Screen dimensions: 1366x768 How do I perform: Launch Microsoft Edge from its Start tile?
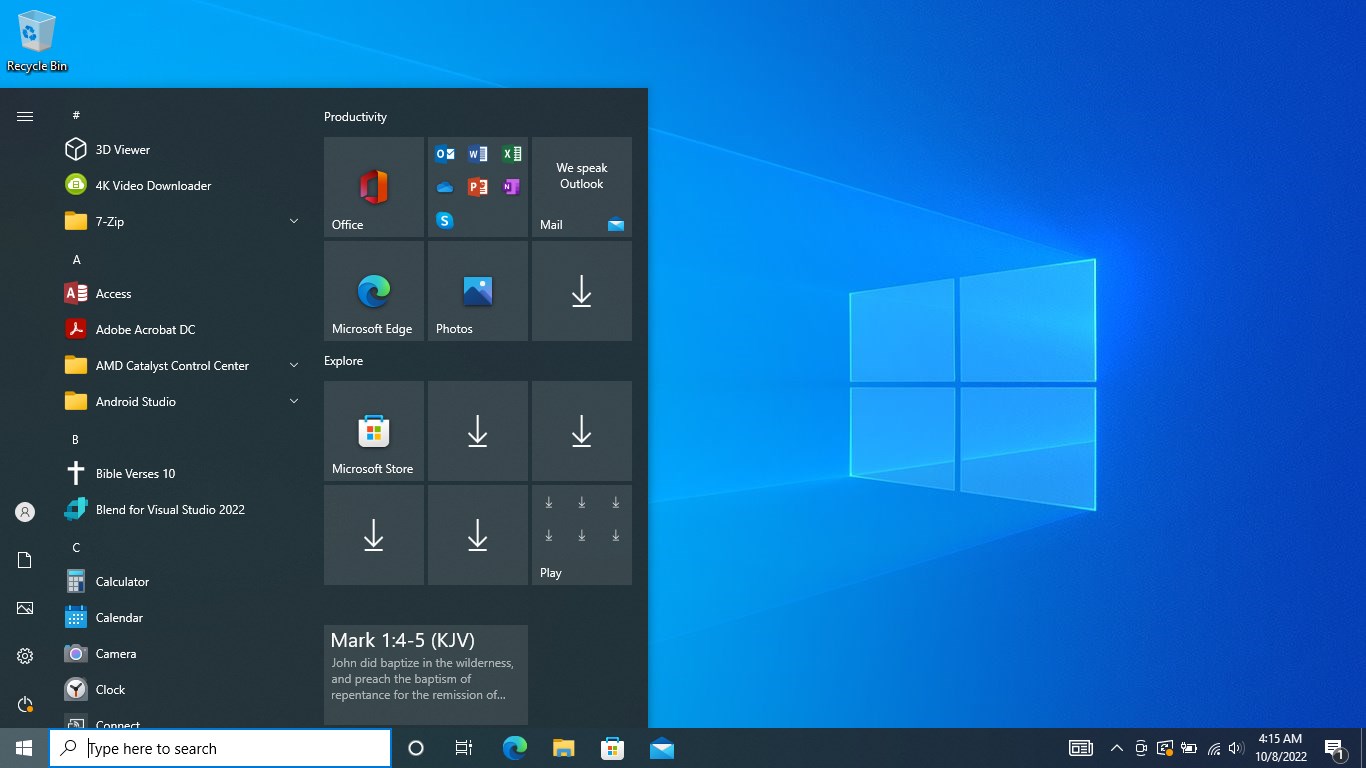pyautogui.click(x=373, y=291)
